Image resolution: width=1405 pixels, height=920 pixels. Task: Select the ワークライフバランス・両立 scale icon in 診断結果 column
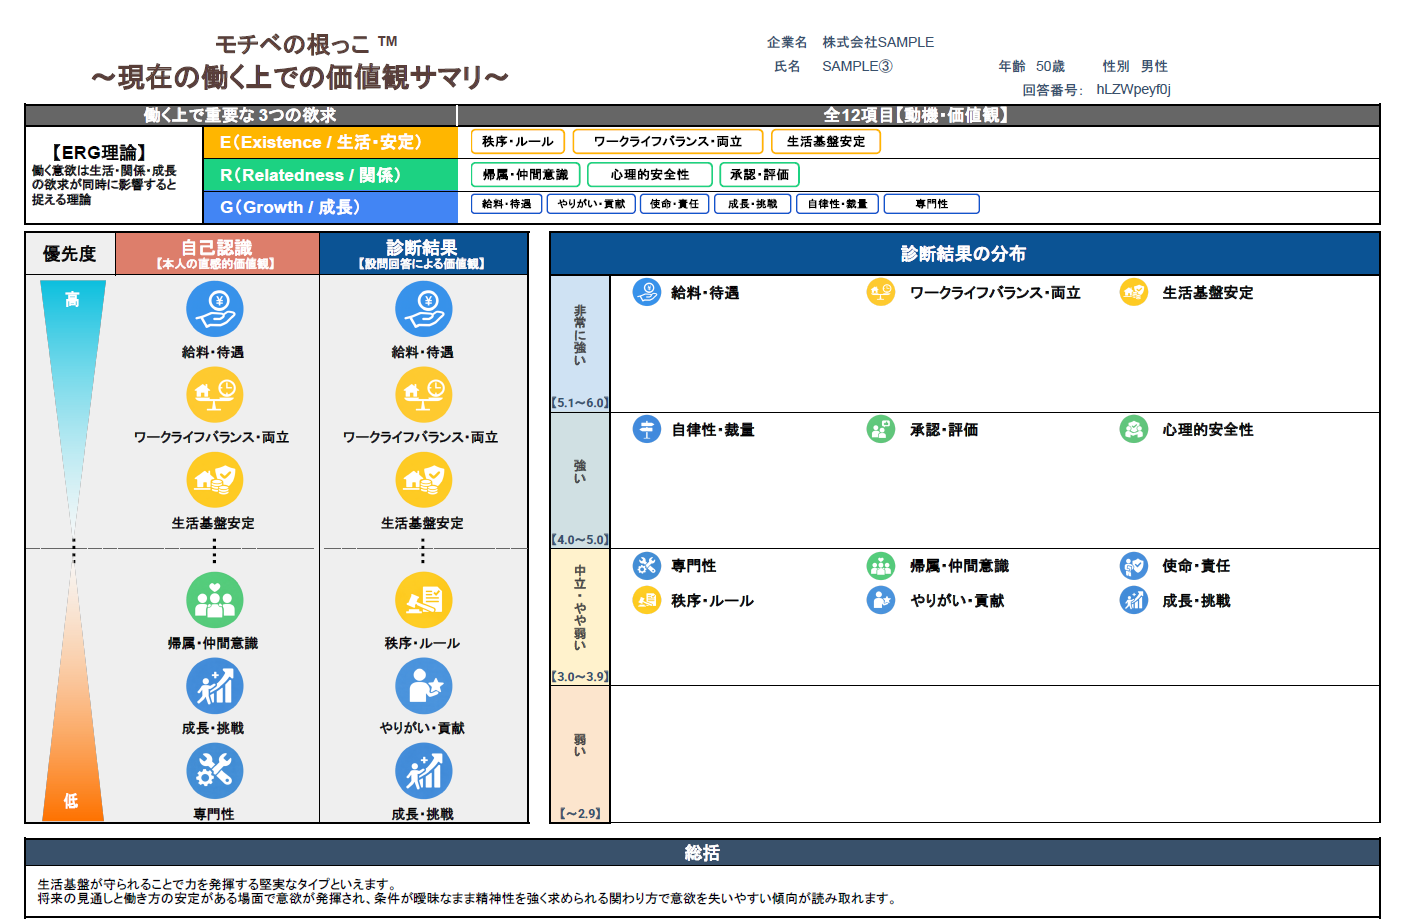(423, 396)
